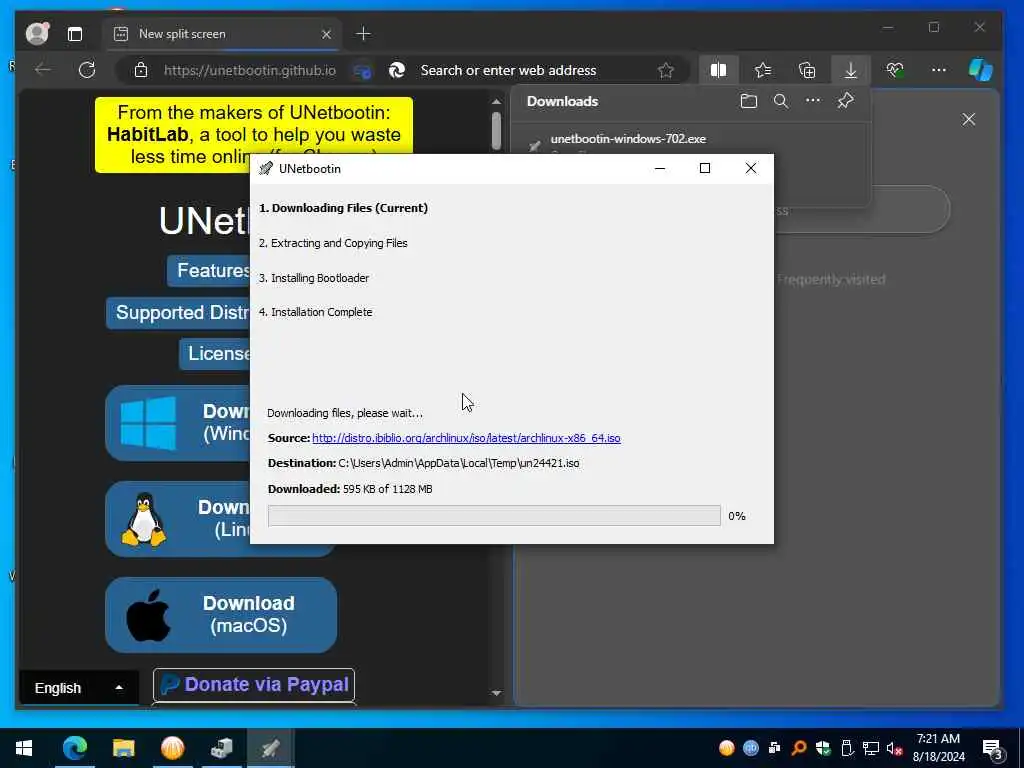The image size is (1024, 768).
Task: Open the notification center icon
Action: (992, 748)
